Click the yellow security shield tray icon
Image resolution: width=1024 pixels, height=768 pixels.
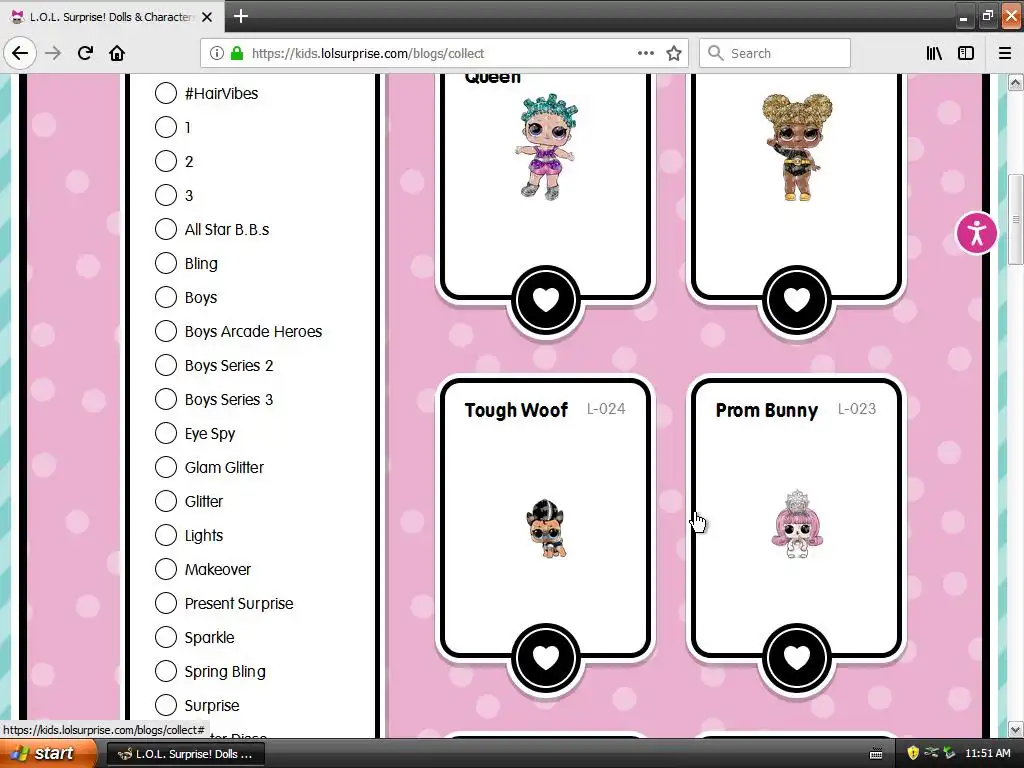point(913,754)
